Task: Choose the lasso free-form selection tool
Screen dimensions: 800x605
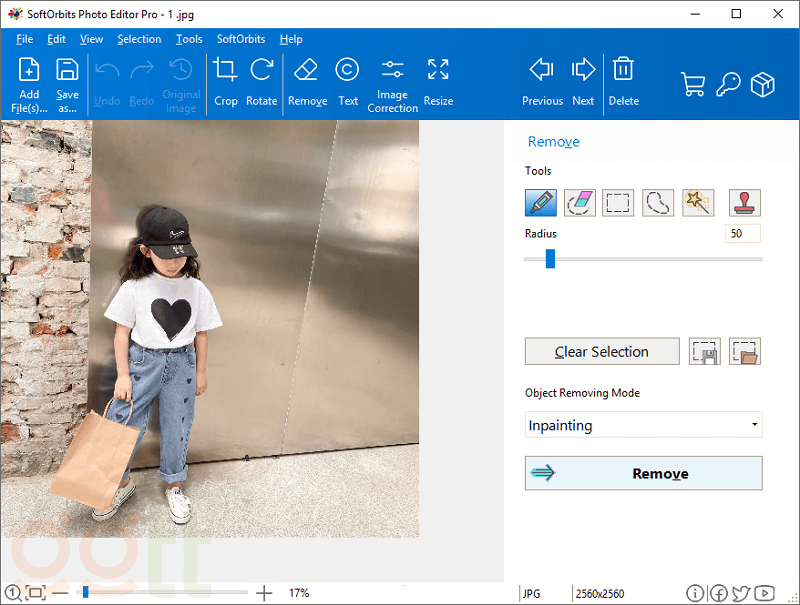Action: [658, 202]
